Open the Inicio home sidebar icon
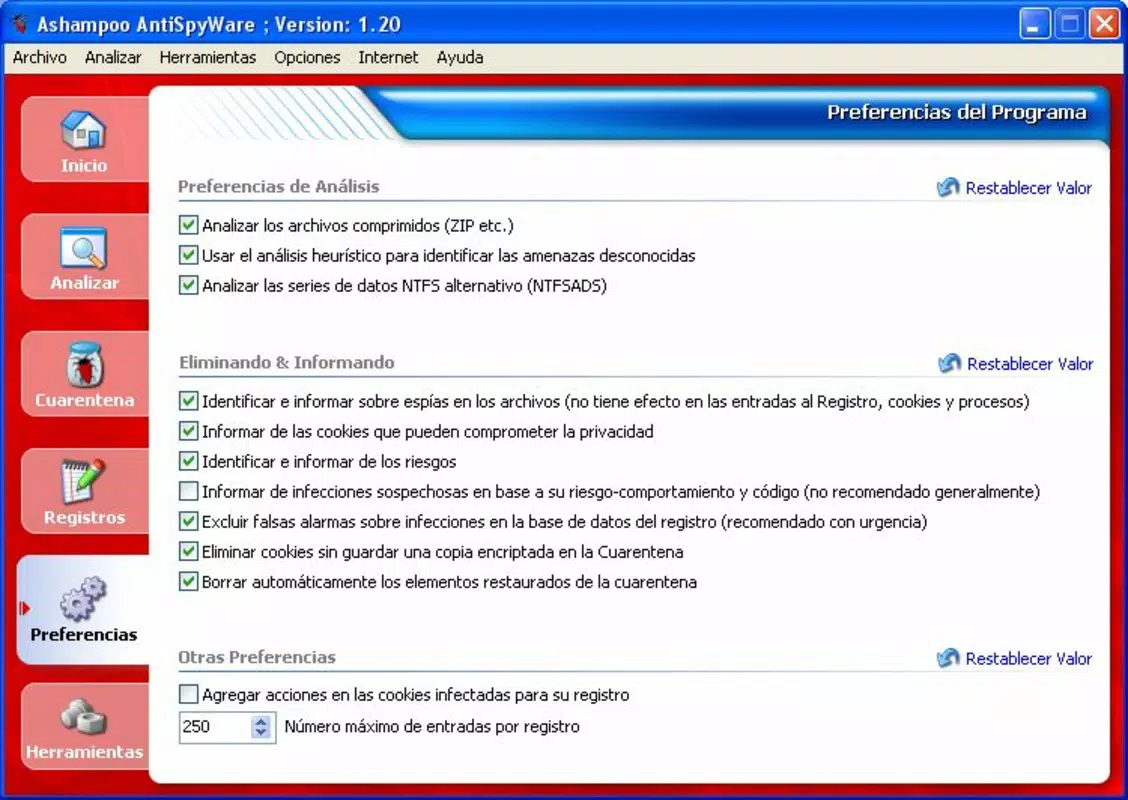 (x=83, y=129)
